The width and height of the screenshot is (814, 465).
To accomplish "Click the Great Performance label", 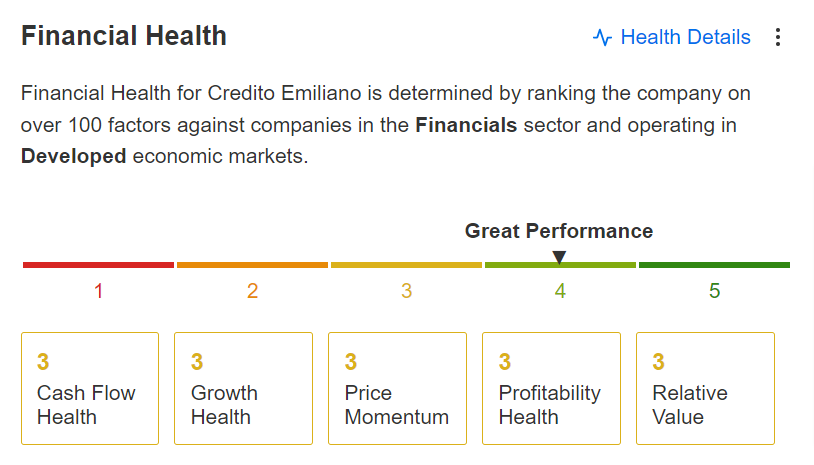I will click(559, 231).
